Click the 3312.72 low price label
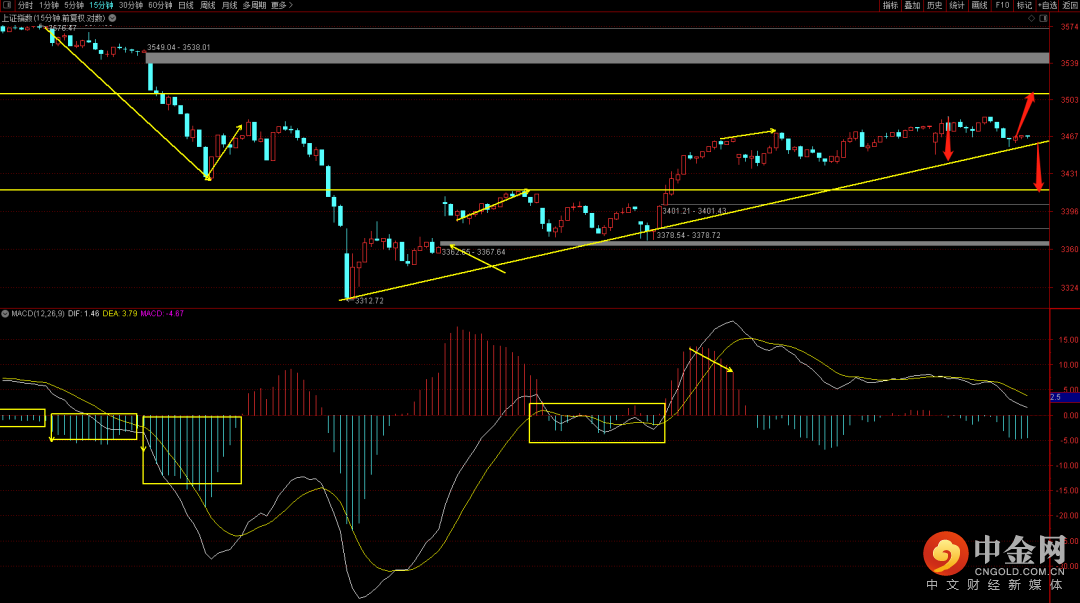Viewport: 1080px width, 603px height. (369, 300)
